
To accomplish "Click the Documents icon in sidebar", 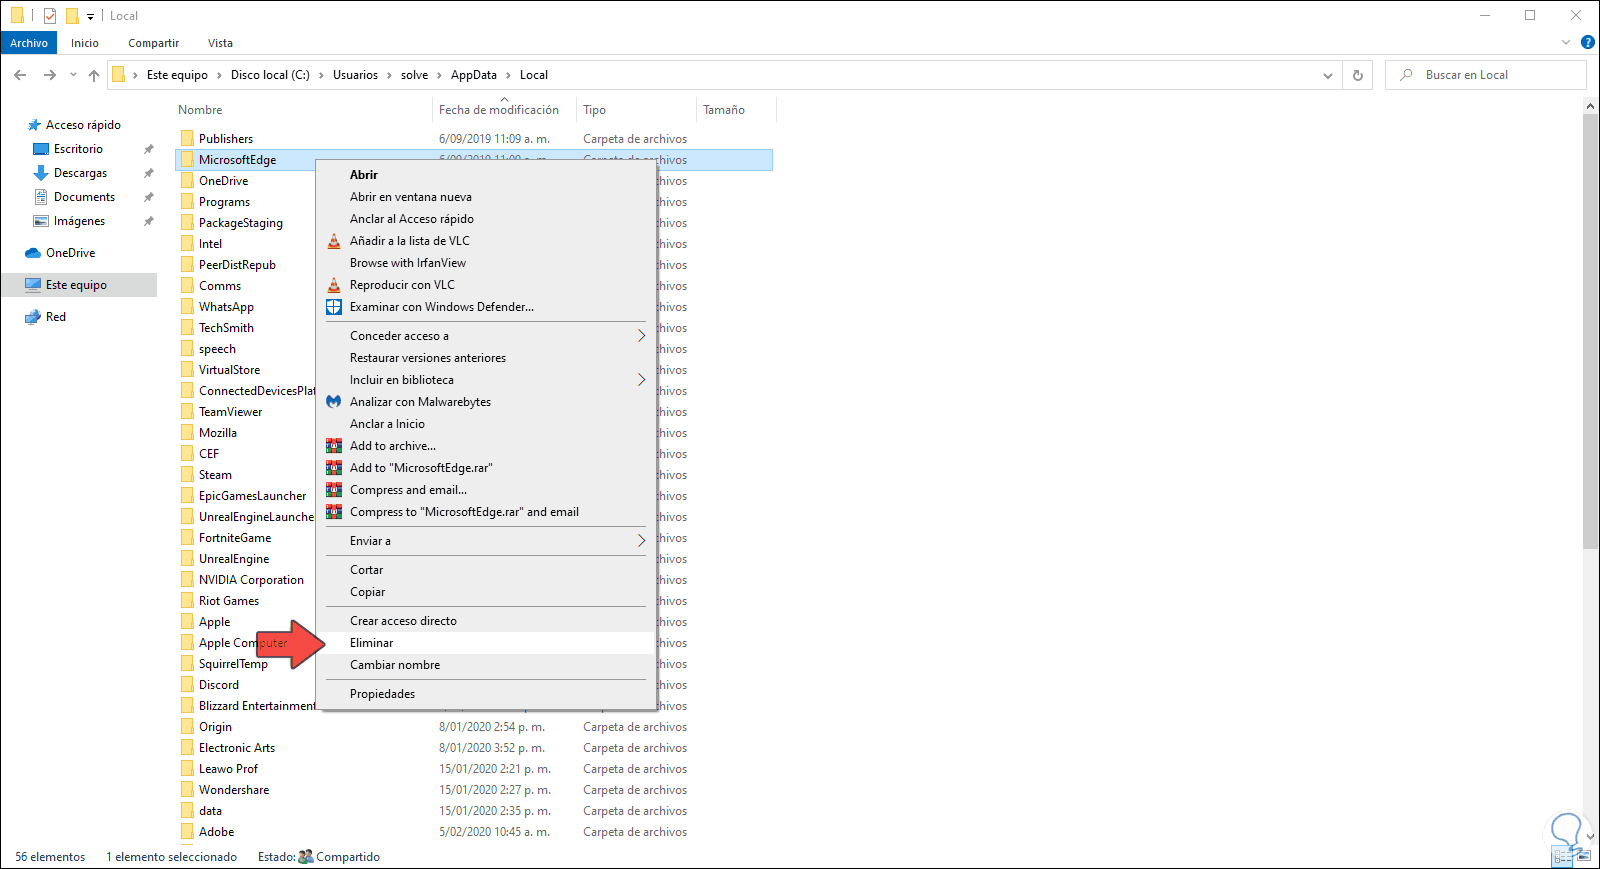I will tap(41, 197).
